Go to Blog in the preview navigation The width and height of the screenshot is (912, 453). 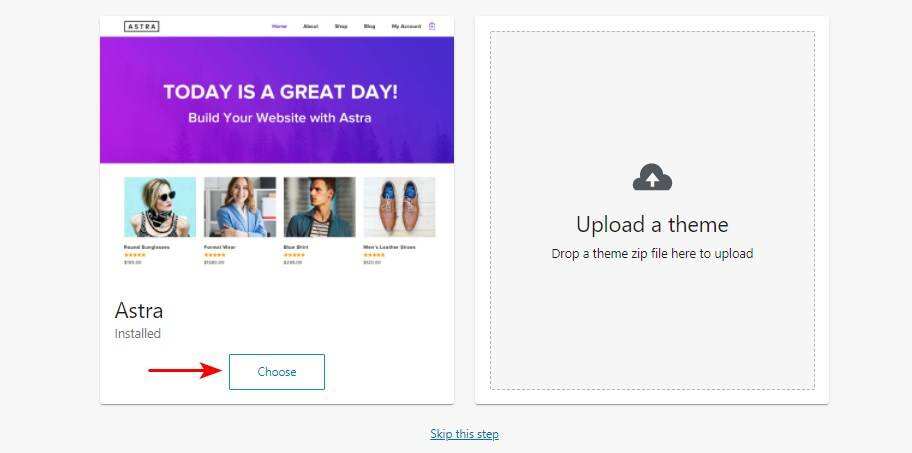(x=369, y=26)
